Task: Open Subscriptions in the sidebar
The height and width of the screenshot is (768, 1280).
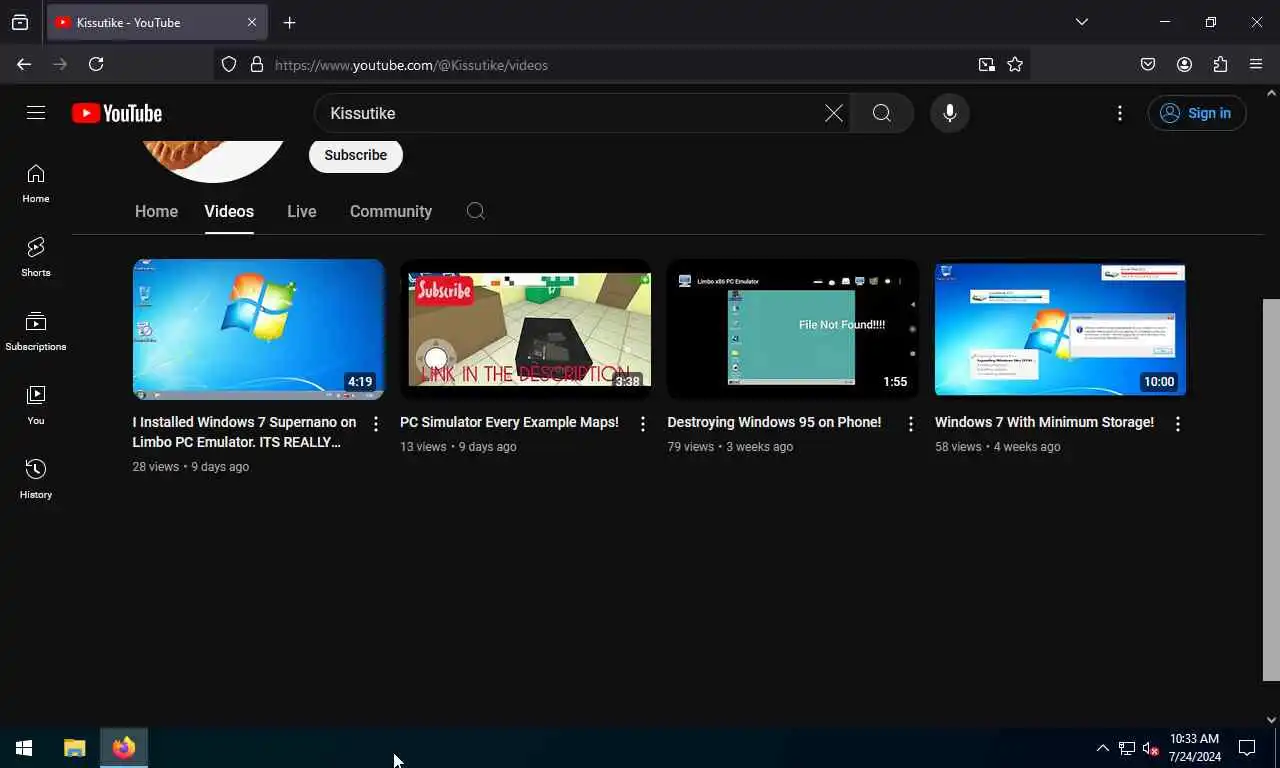Action: [x=36, y=332]
